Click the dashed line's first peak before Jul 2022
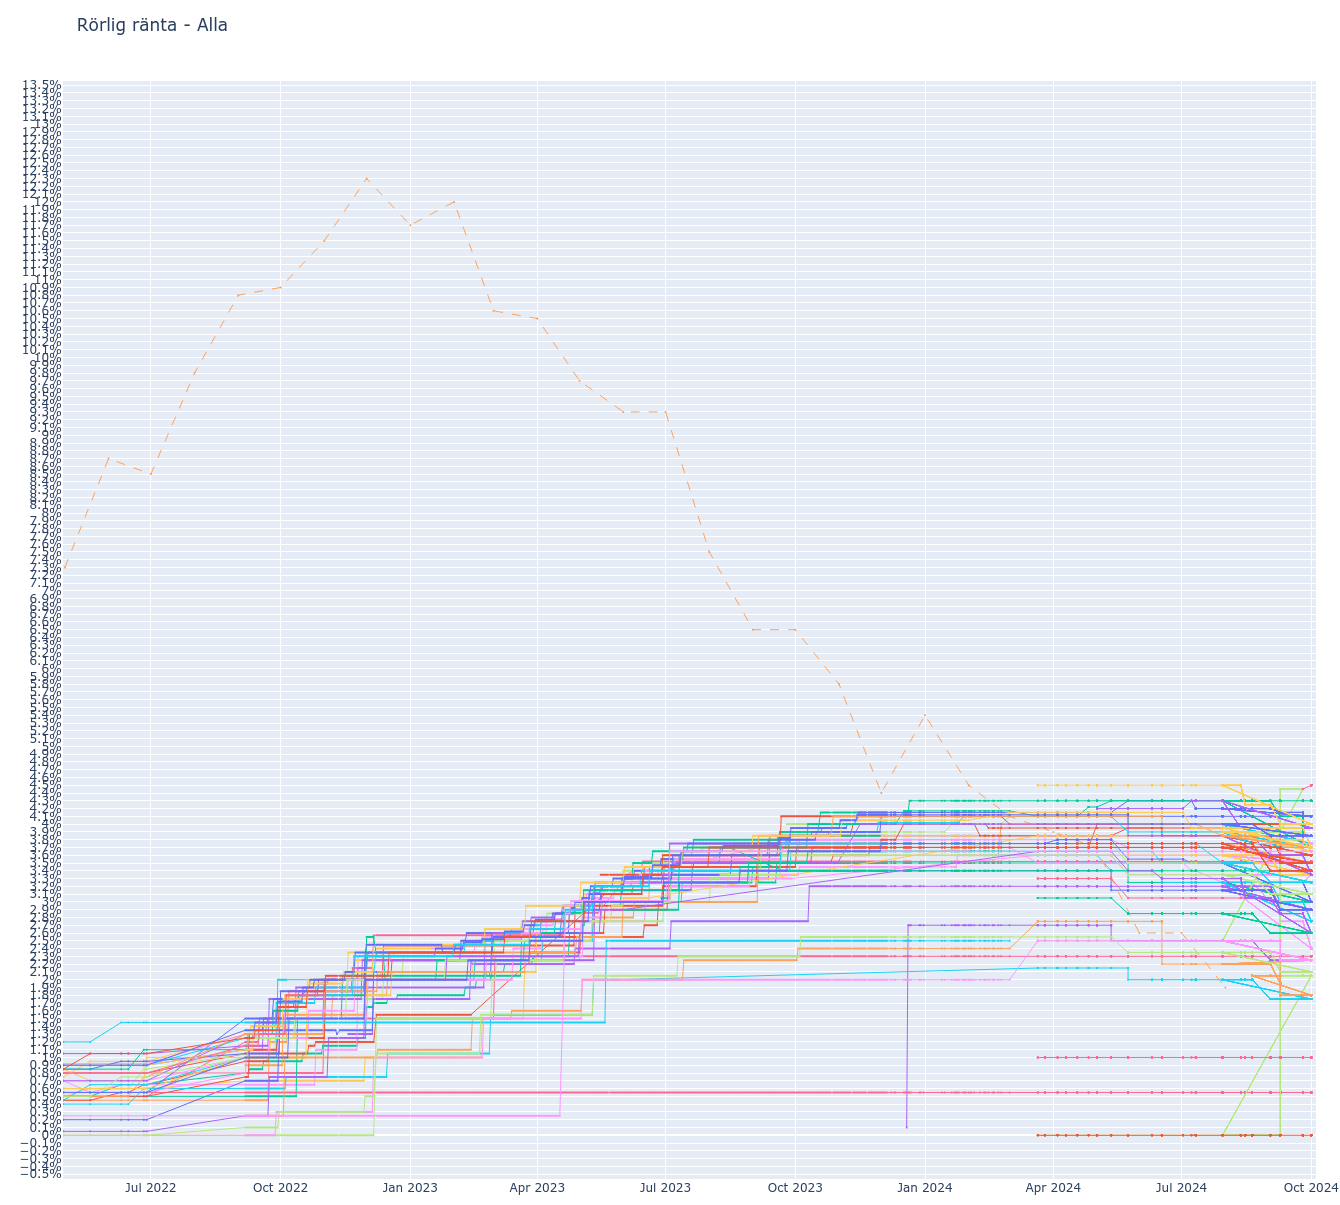 (109, 458)
